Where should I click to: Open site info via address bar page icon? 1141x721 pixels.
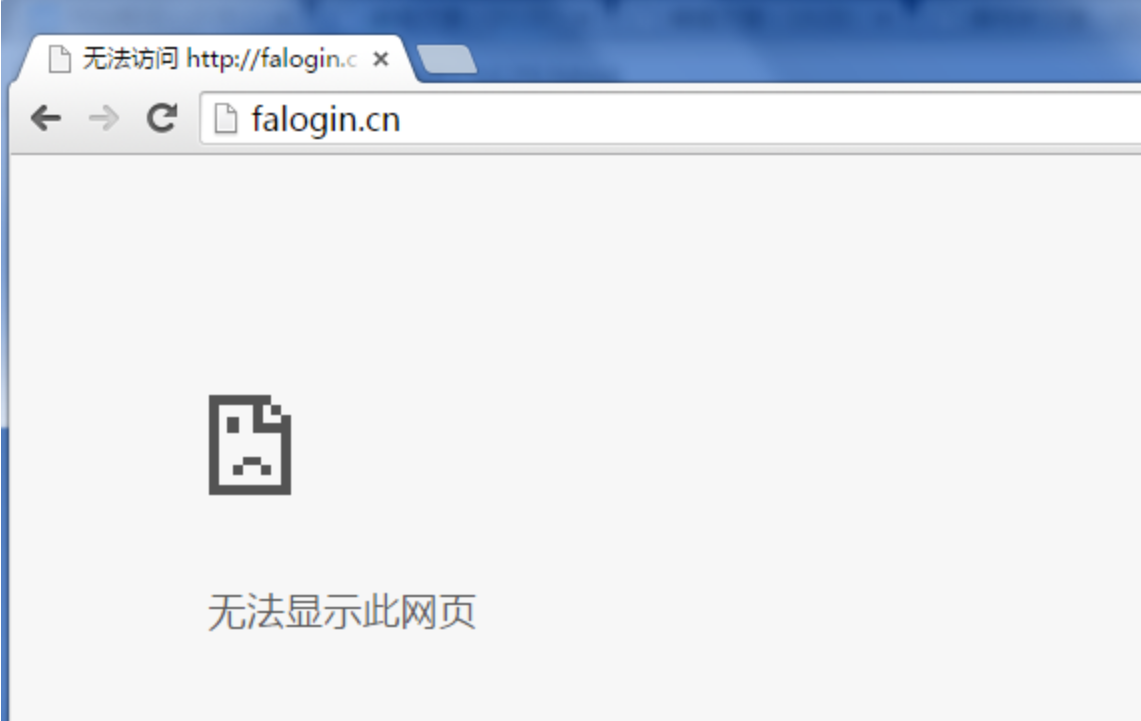(226, 119)
